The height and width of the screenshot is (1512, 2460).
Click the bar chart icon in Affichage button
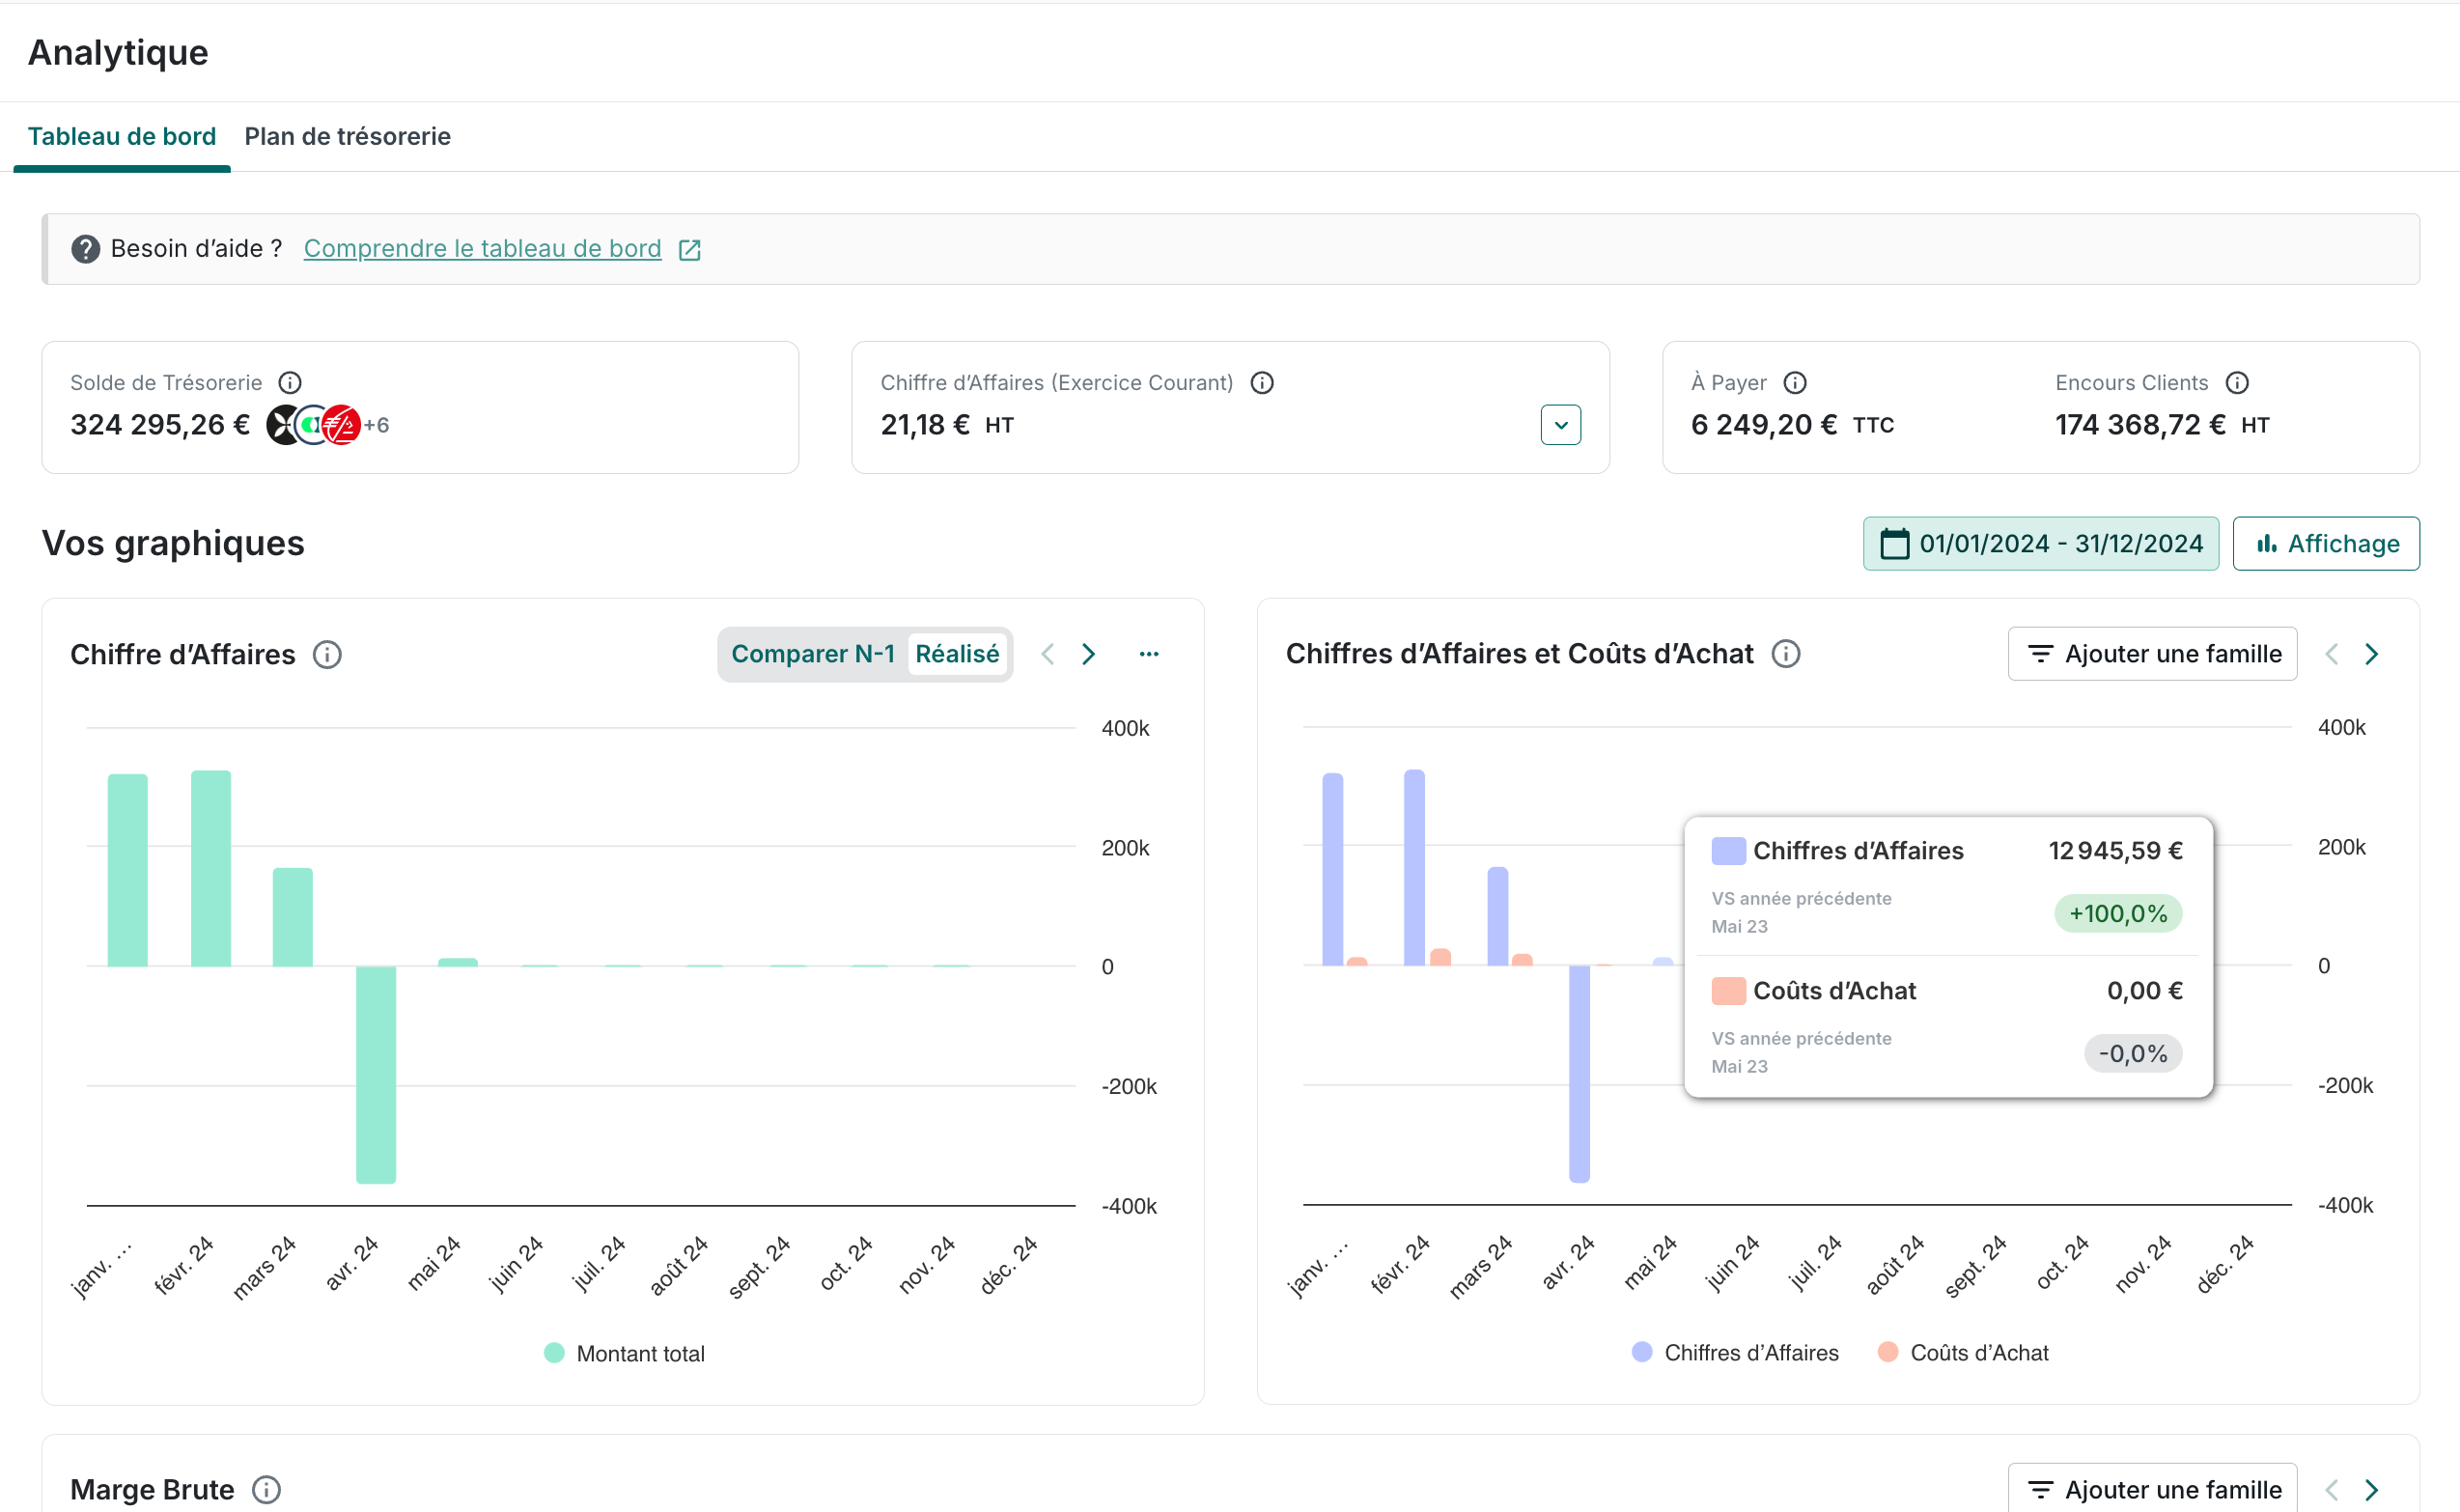[x=2266, y=544]
